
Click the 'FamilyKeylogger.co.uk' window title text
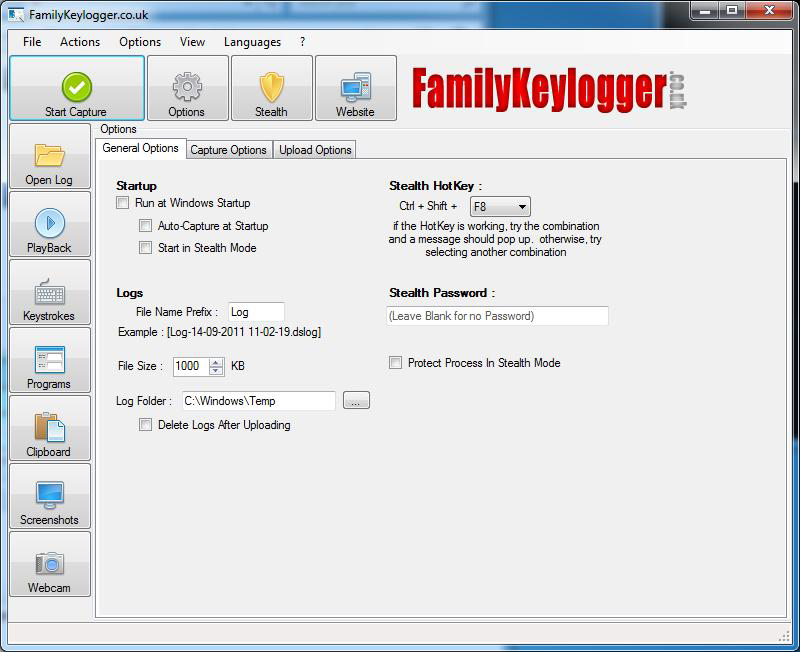pos(89,15)
